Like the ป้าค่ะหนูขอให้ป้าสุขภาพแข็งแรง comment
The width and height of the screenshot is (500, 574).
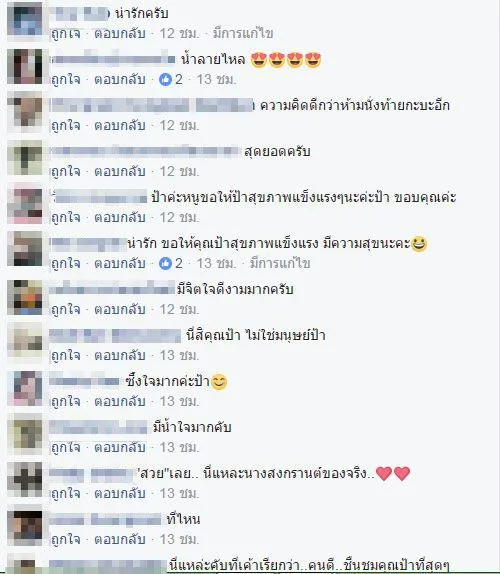66,217
